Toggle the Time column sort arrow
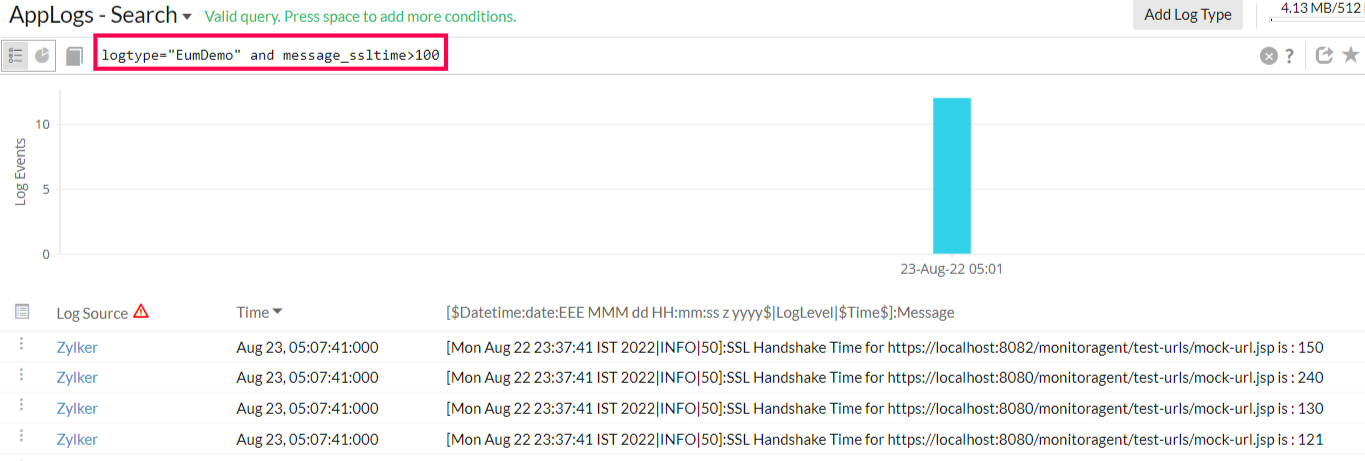This screenshot has height=461, width=1365. pos(278,312)
